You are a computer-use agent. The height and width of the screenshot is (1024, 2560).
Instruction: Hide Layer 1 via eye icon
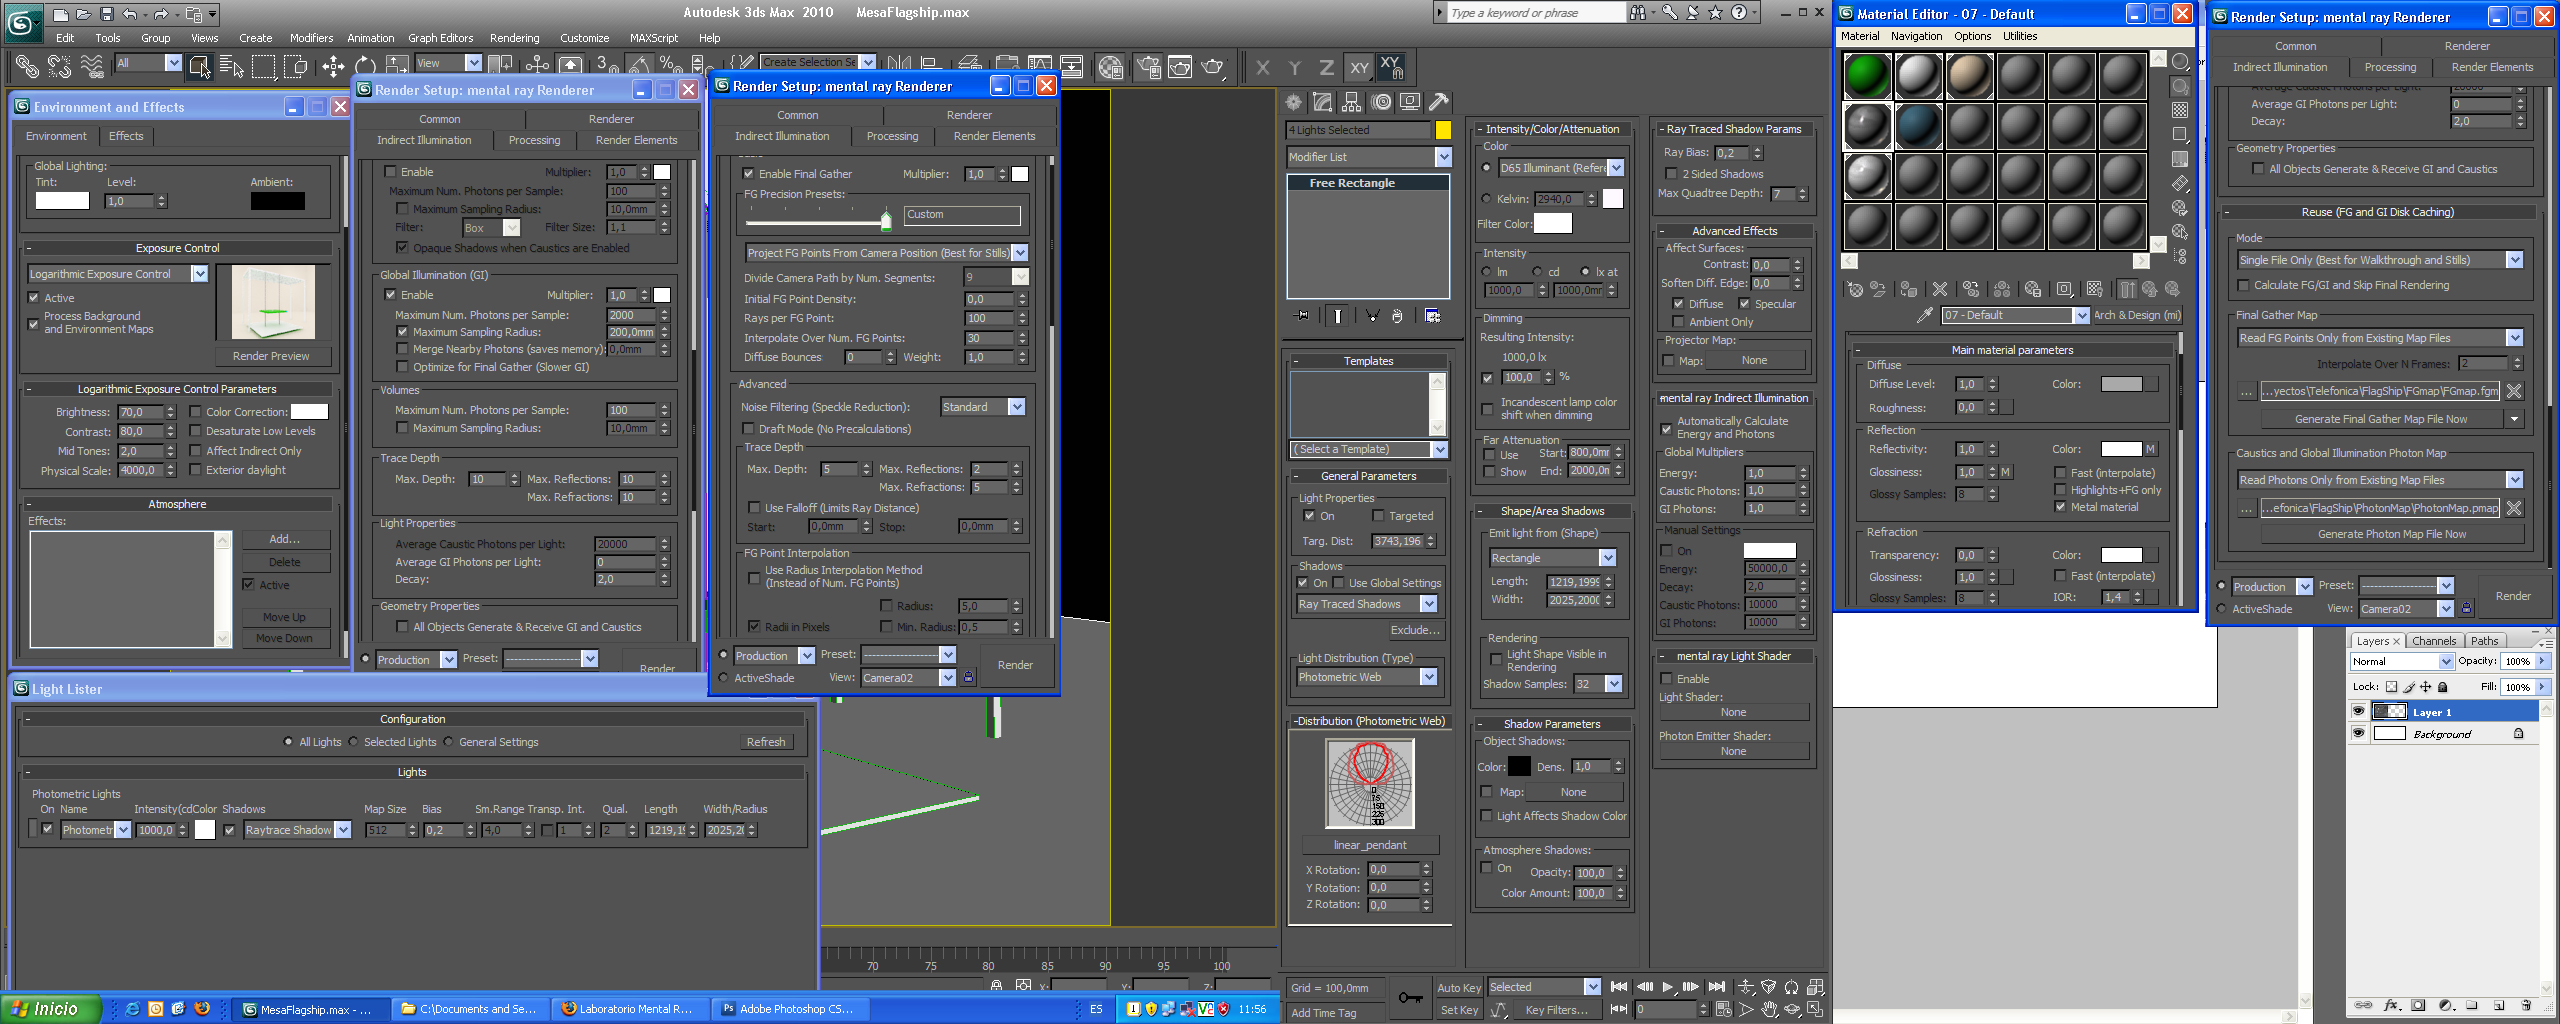[2358, 712]
